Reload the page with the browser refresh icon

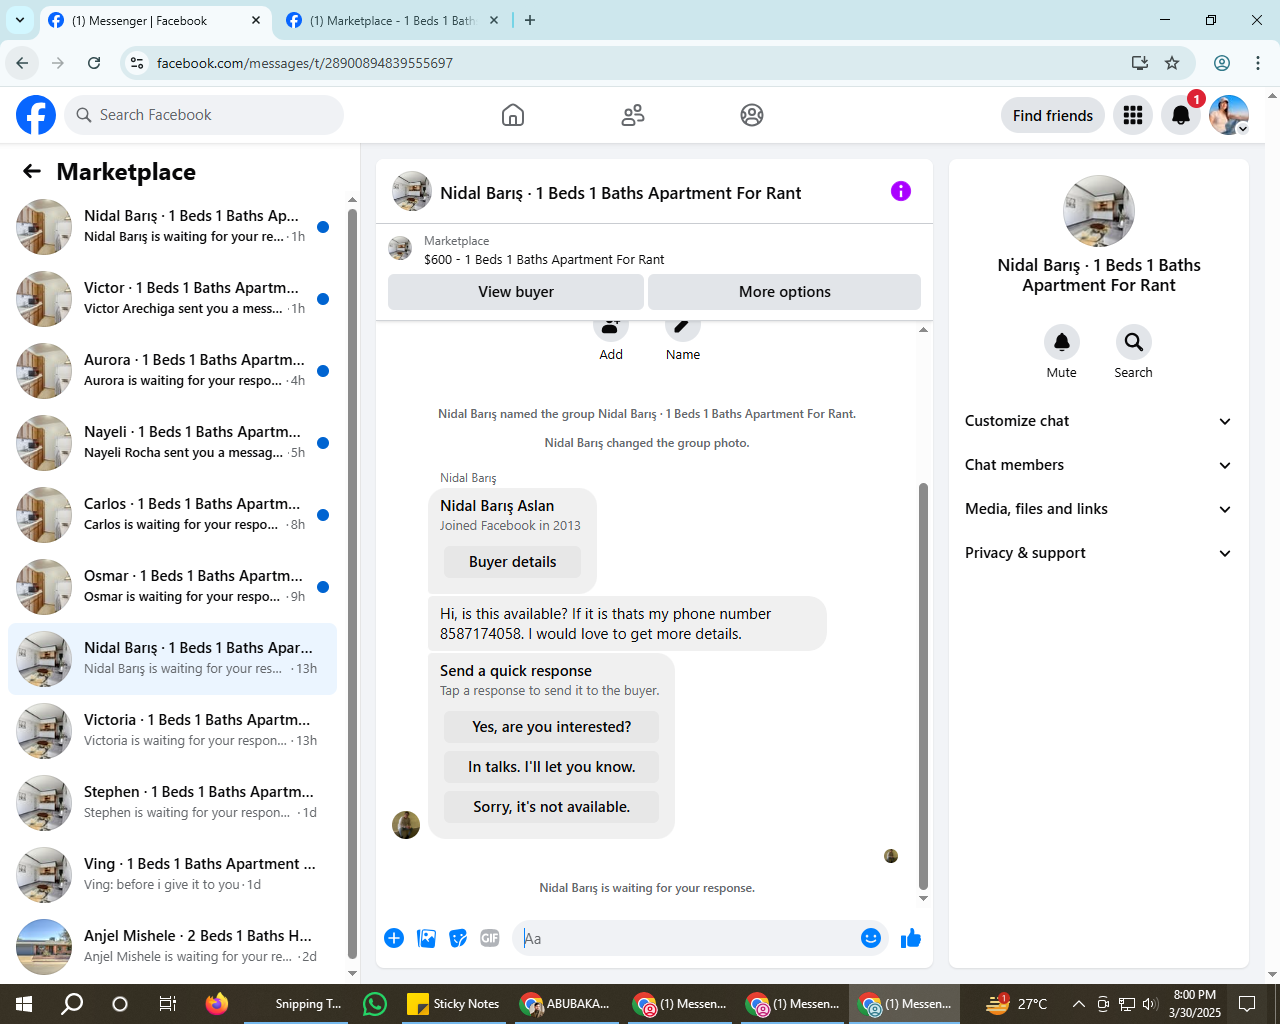[x=94, y=63]
